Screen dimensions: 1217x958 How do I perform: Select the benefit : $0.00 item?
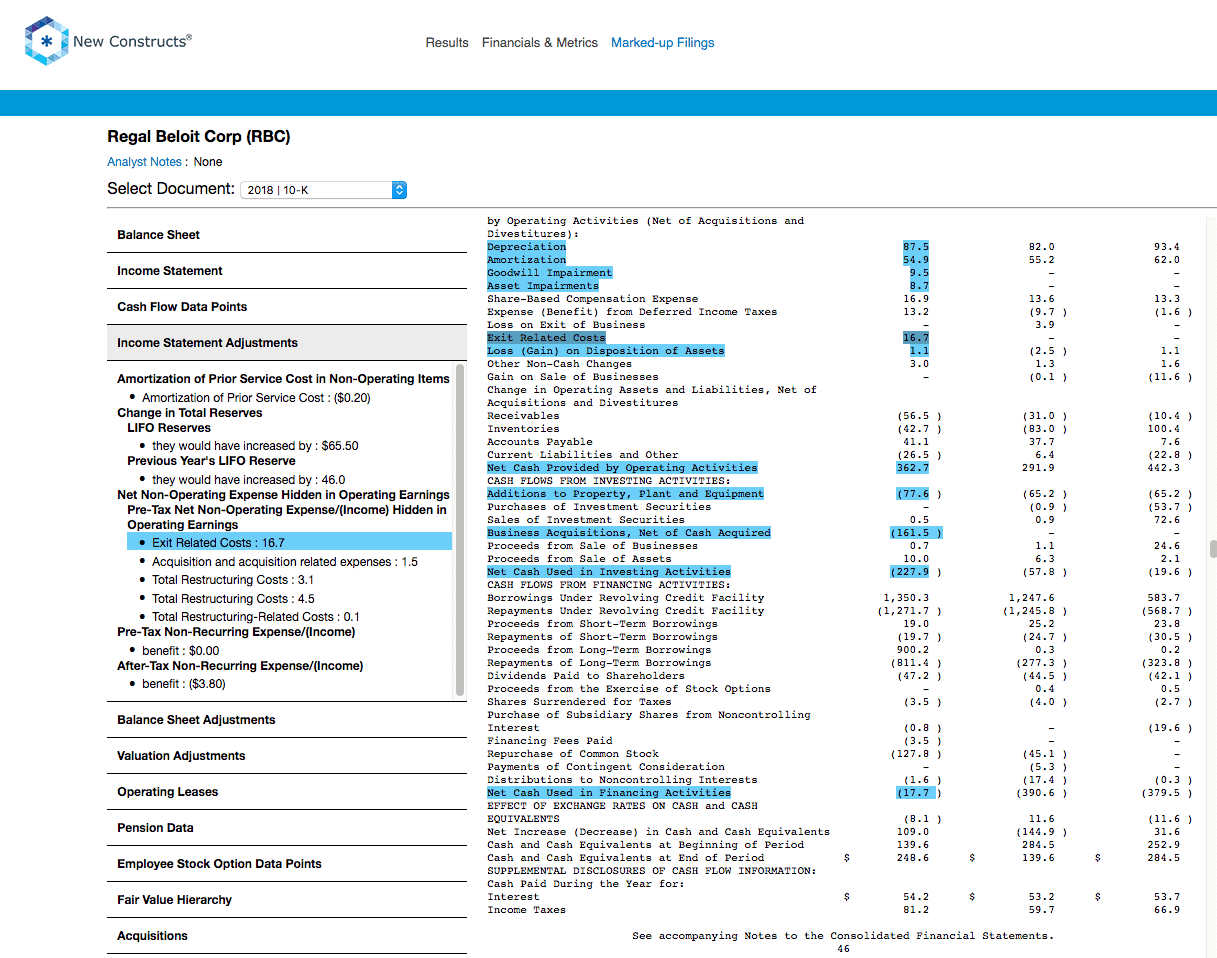(x=180, y=651)
